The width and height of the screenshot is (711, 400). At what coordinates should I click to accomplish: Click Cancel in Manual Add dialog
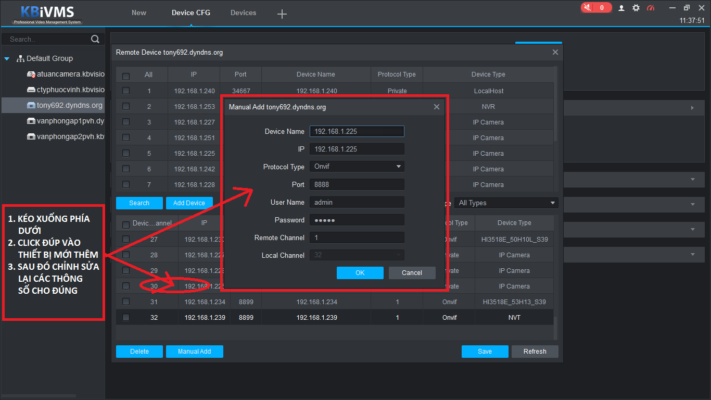pyautogui.click(x=412, y=273)
